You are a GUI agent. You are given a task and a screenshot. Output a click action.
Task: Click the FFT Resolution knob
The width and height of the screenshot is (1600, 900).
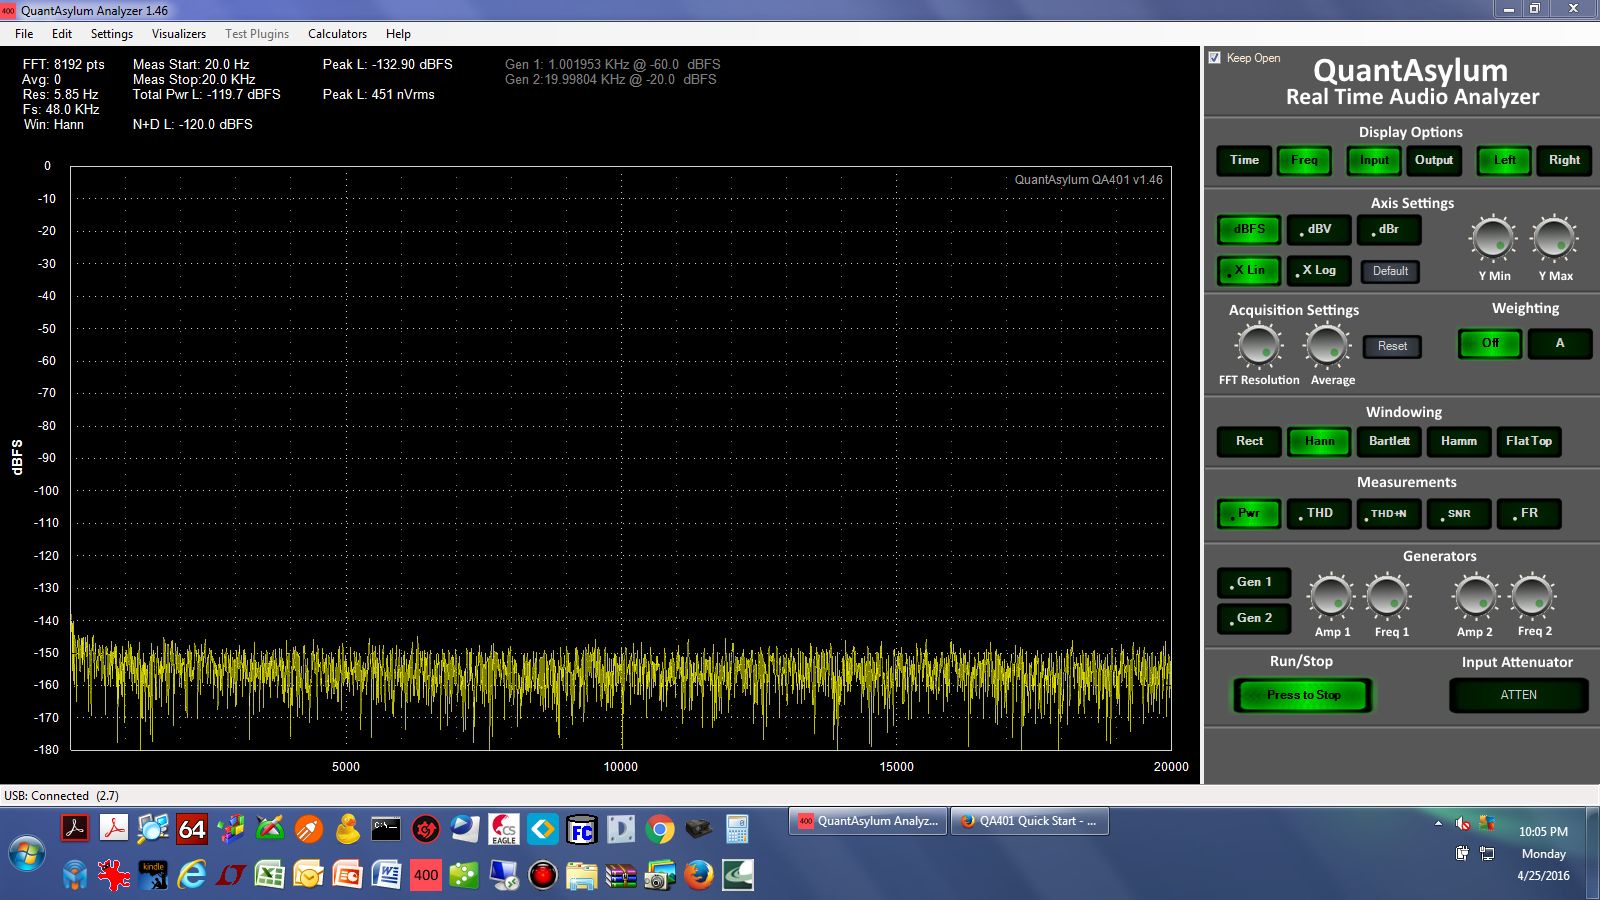tap(1259, 346)
